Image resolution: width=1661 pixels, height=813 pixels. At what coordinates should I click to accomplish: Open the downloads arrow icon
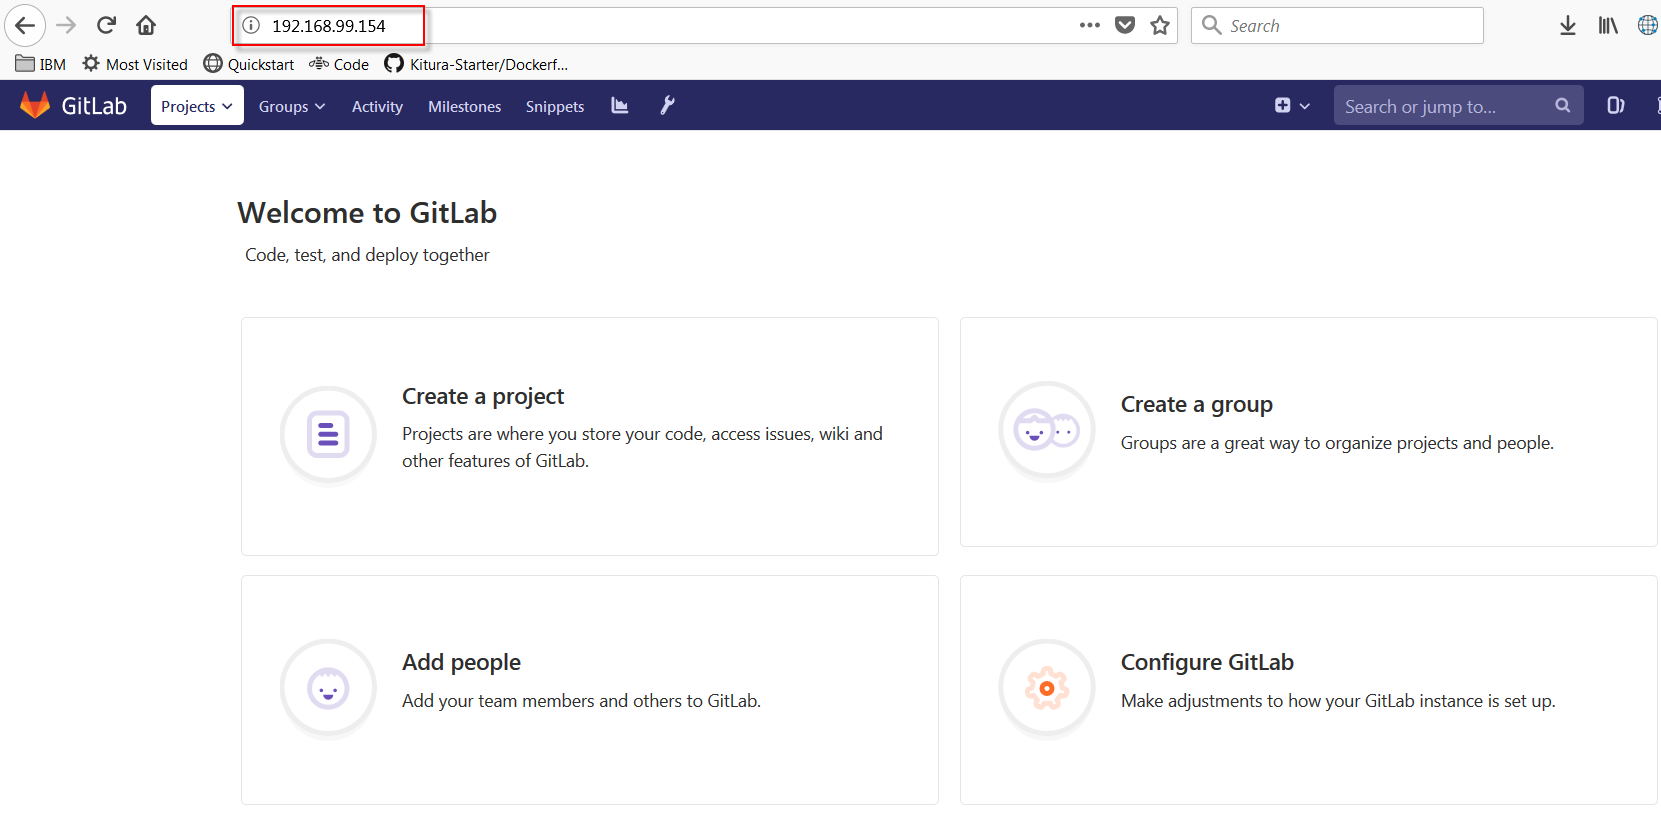tap(1568, 25)
